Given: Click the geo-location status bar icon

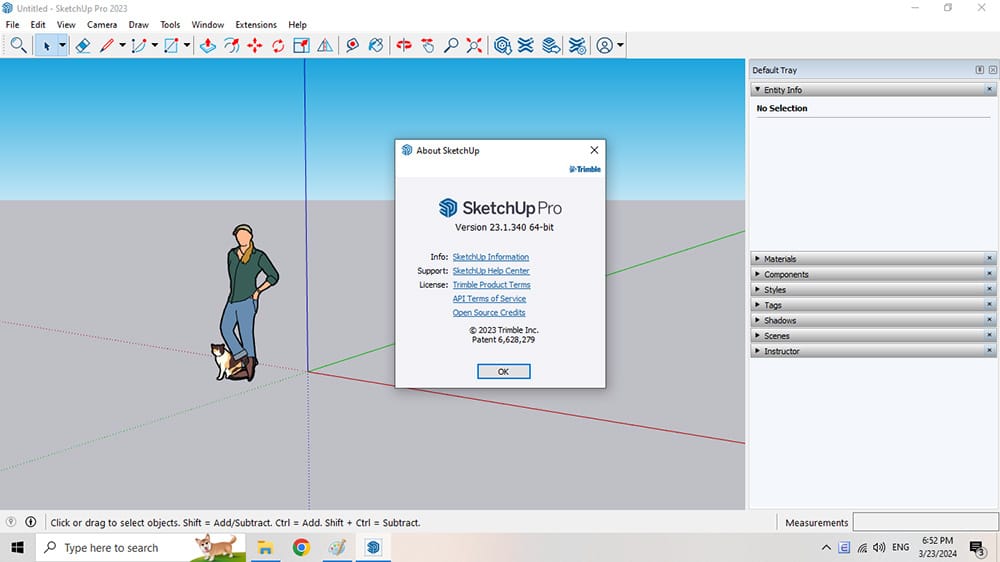Looking at the screenshot, I should (11, 522).
